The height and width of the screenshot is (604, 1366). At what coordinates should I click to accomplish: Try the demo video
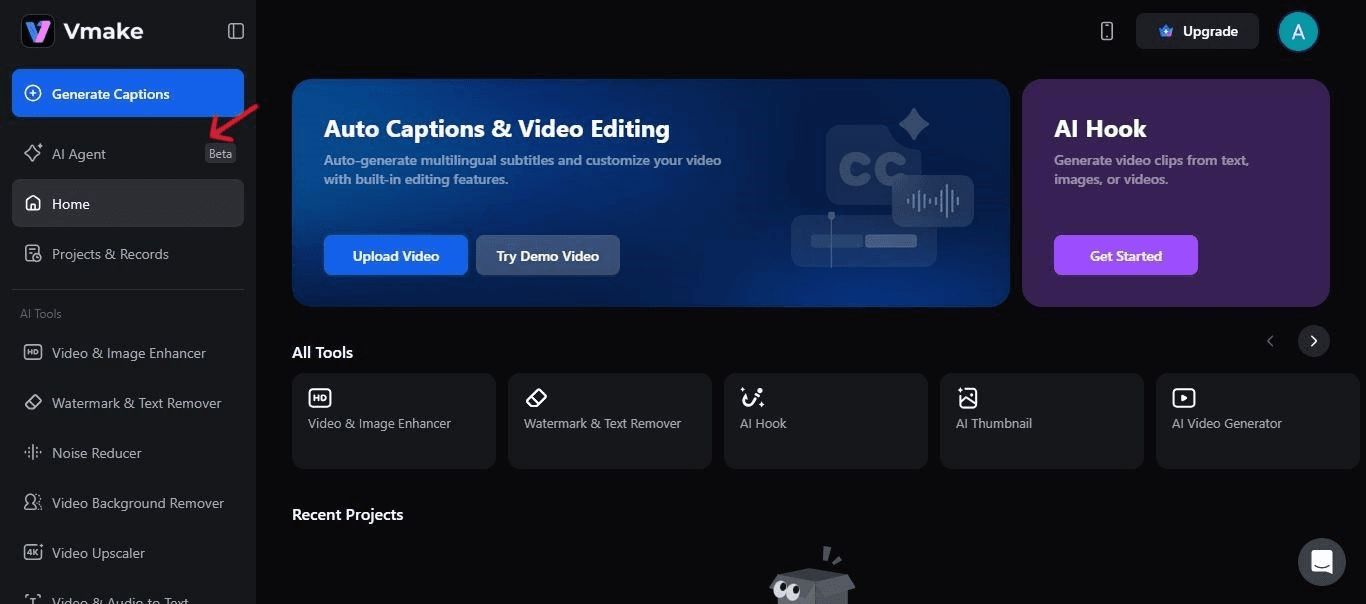[x=547, y=255]
